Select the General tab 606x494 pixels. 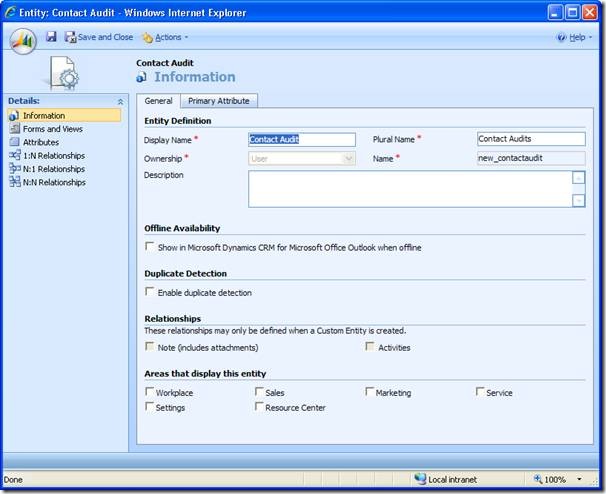(x=159, y=100)
